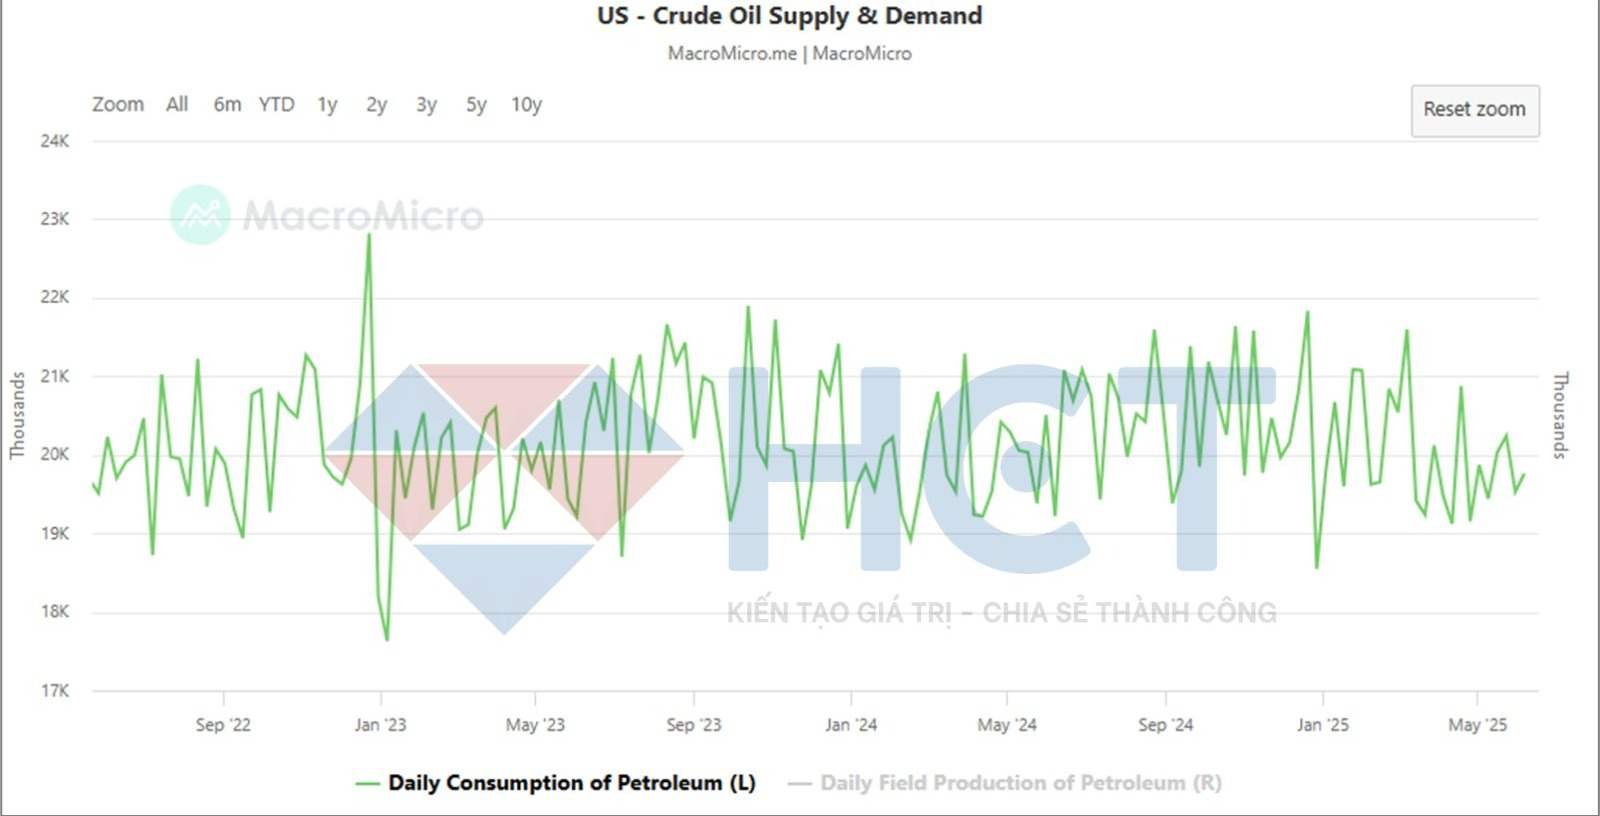Choose the YTD zoom range
Viewport: 1600px width, 816px height.
click(276, 104)
